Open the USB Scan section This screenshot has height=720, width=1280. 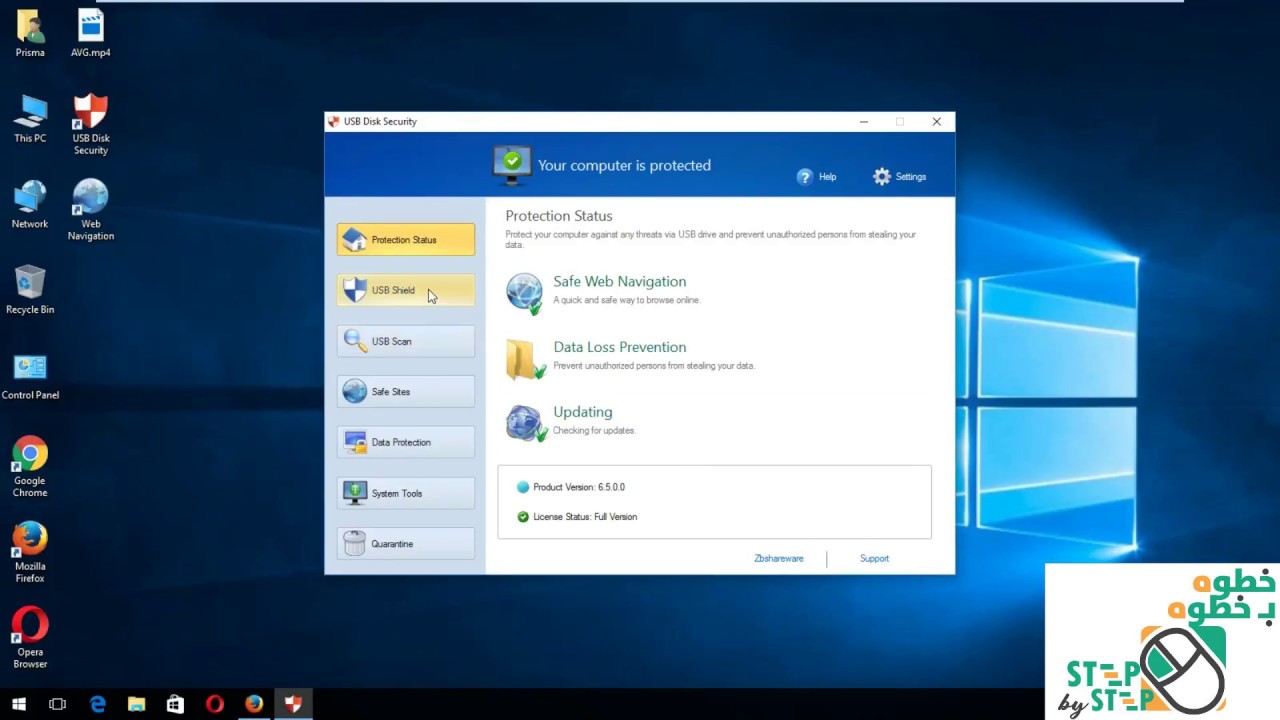tap(406, 341)
